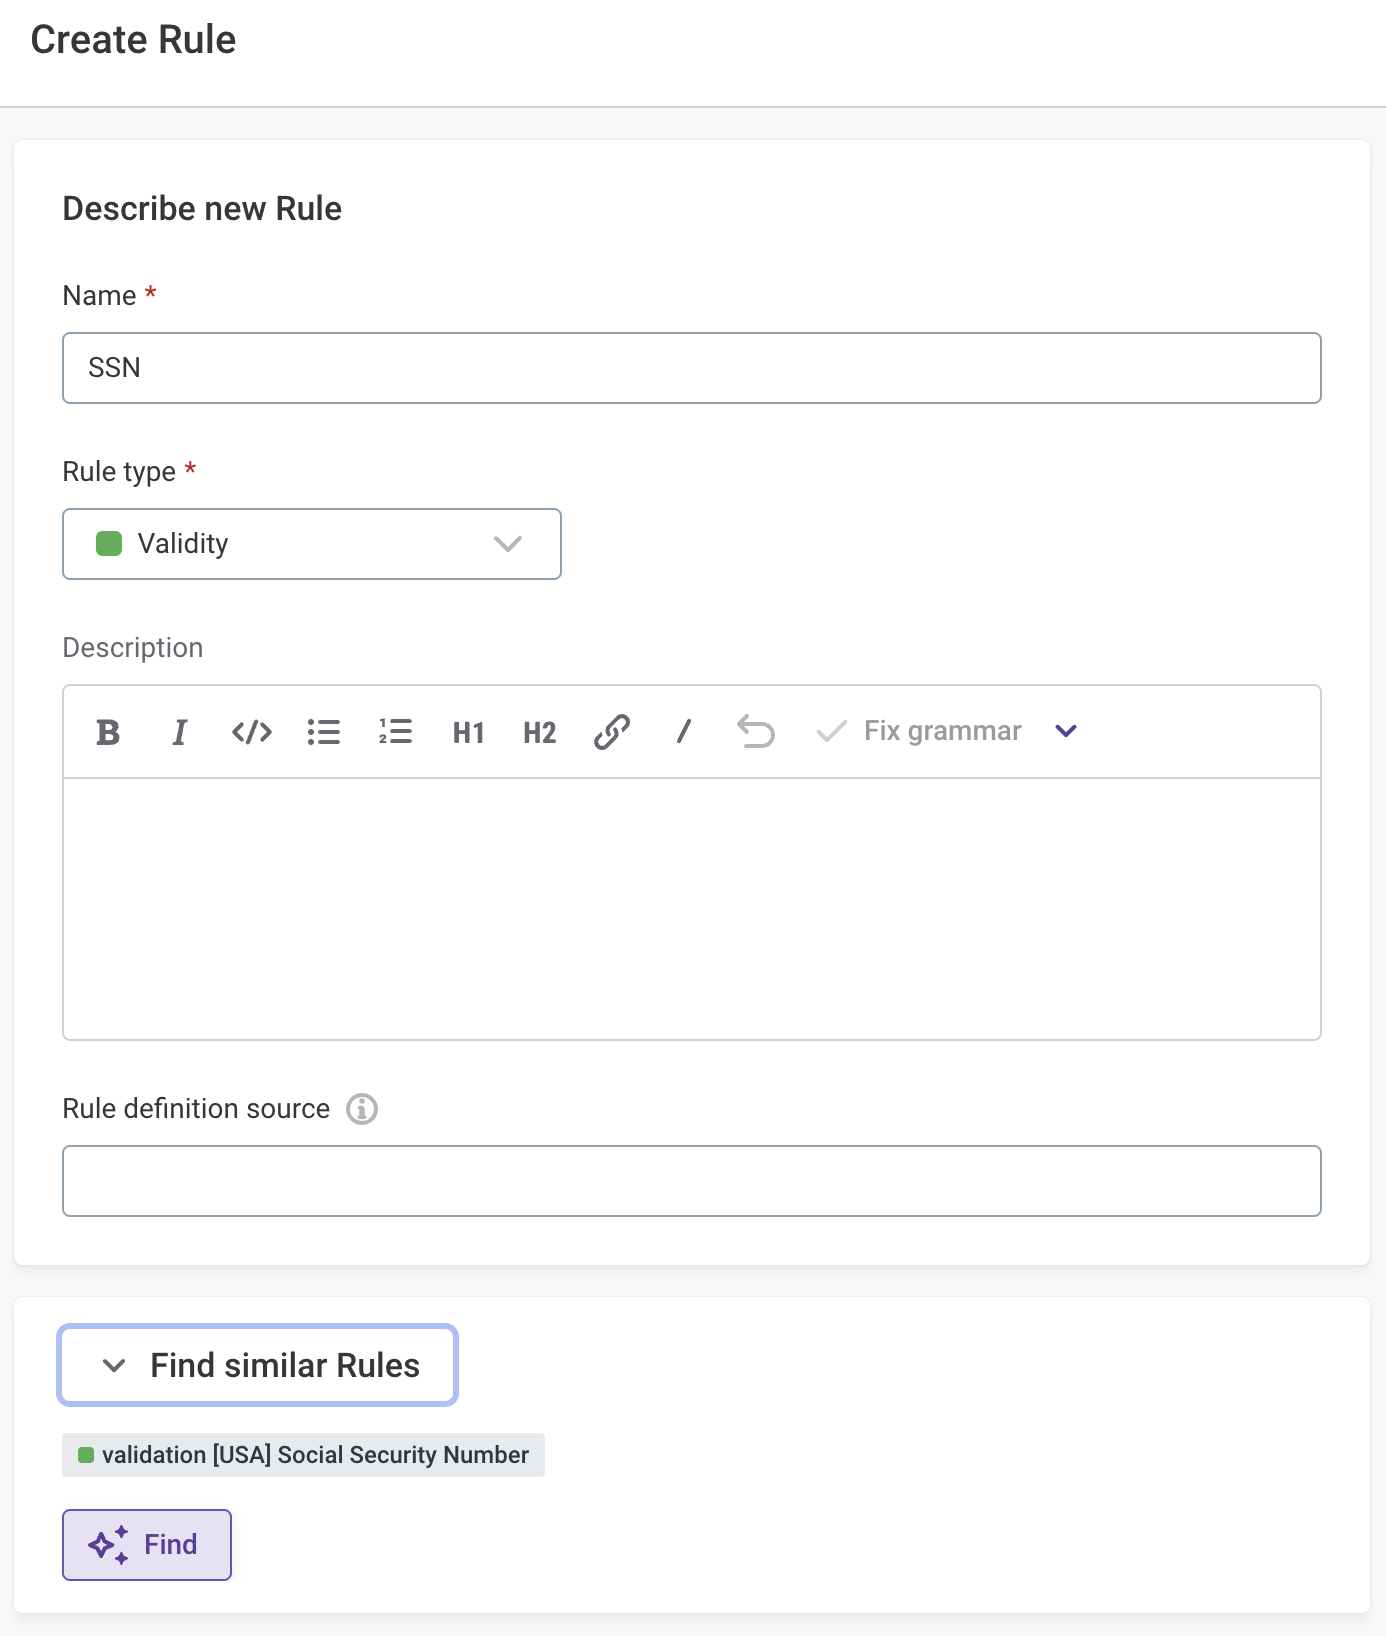Show info tooltip for Rule definition source
Image resolution: width=1386 pixels, height=1636 pixels.
(x=362, y=1109)
